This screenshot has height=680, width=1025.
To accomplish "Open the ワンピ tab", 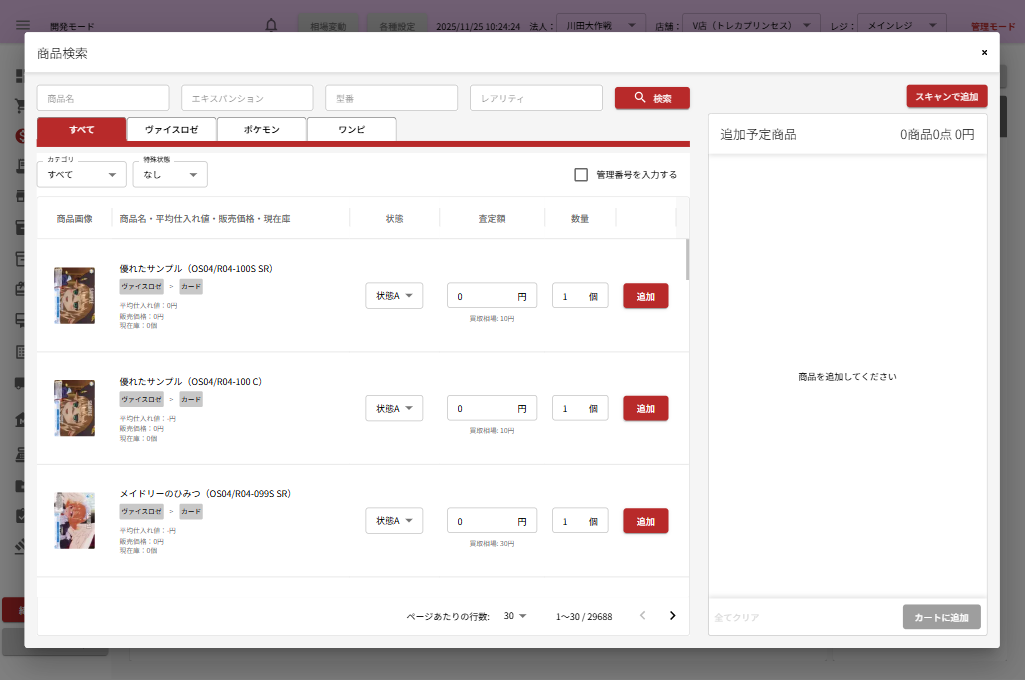I will coord(351,130).
